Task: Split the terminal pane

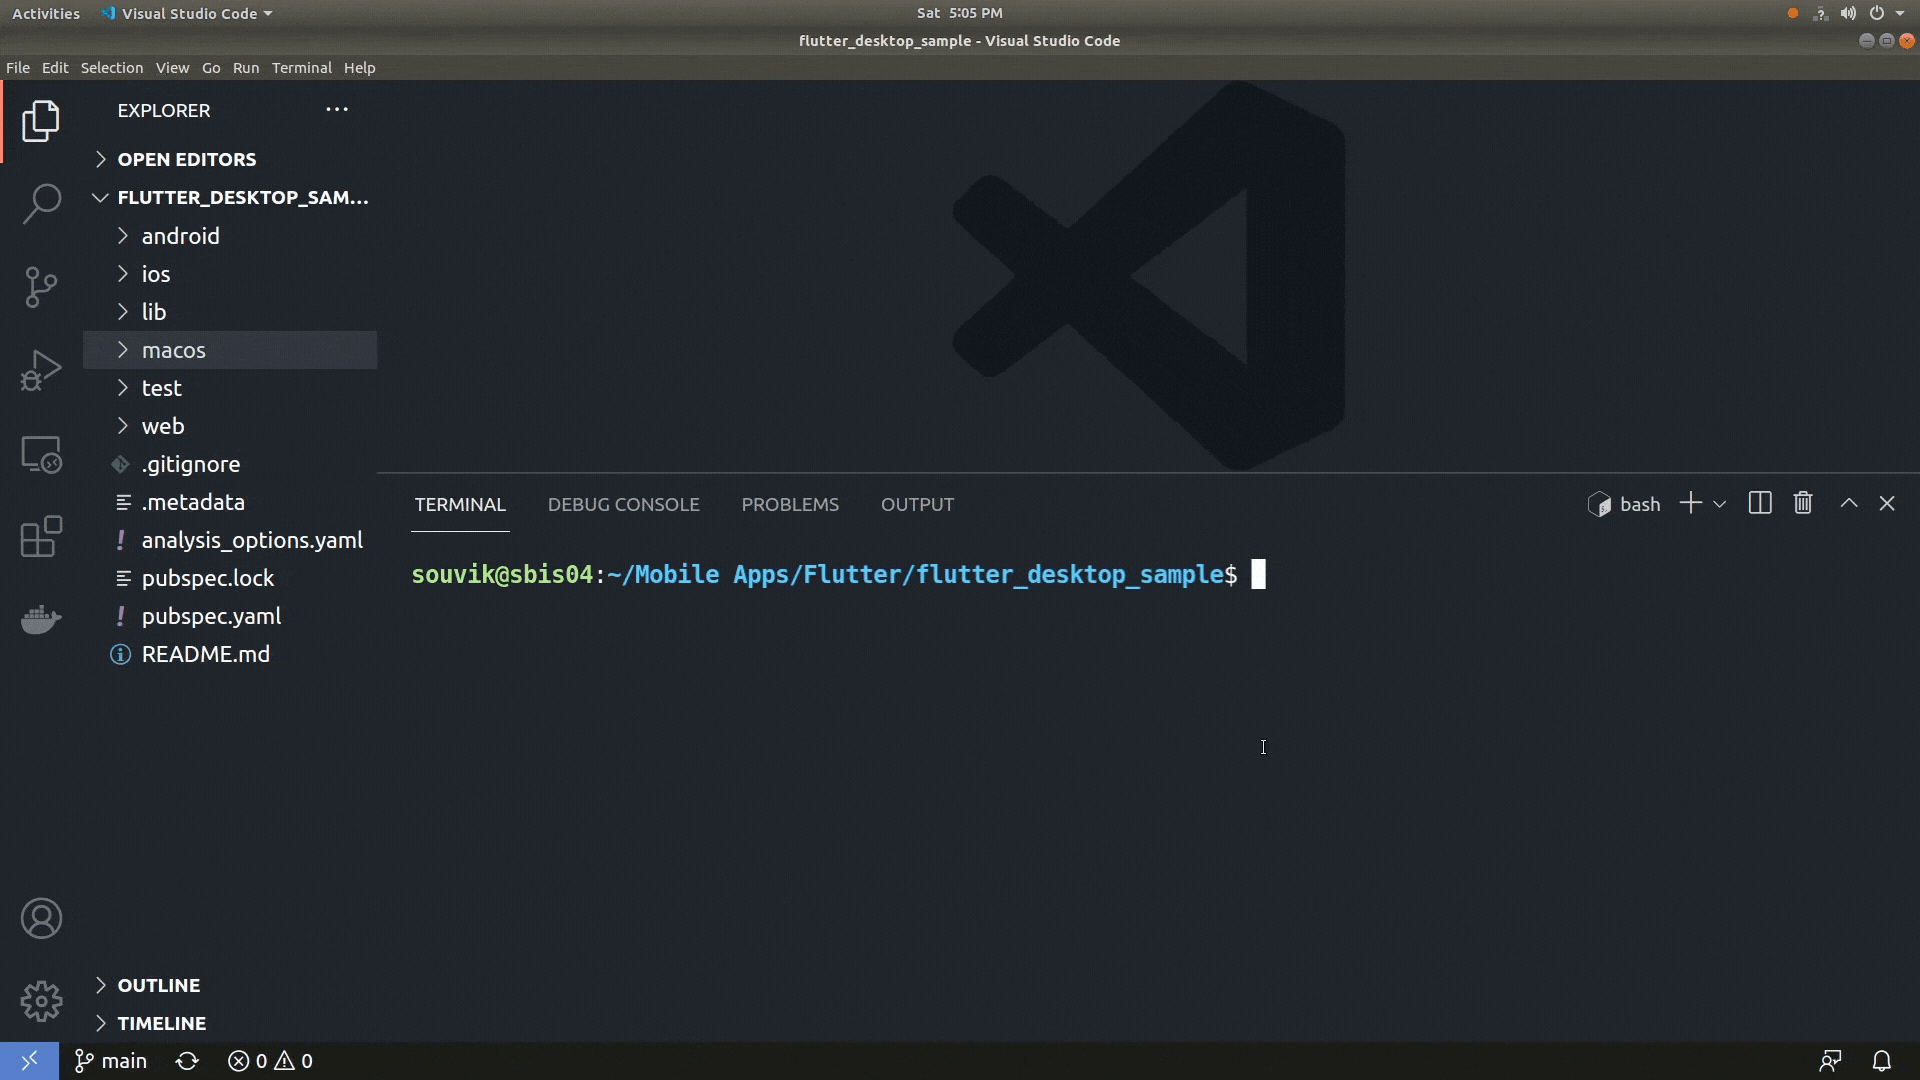Action: coord(1760,503)
